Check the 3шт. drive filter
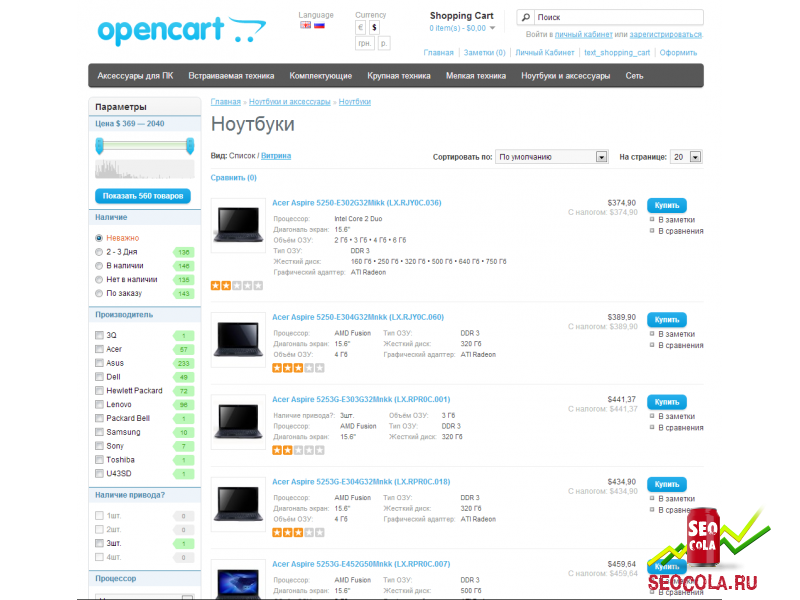Viewport: 800px width, 600px height. [99, 543]
